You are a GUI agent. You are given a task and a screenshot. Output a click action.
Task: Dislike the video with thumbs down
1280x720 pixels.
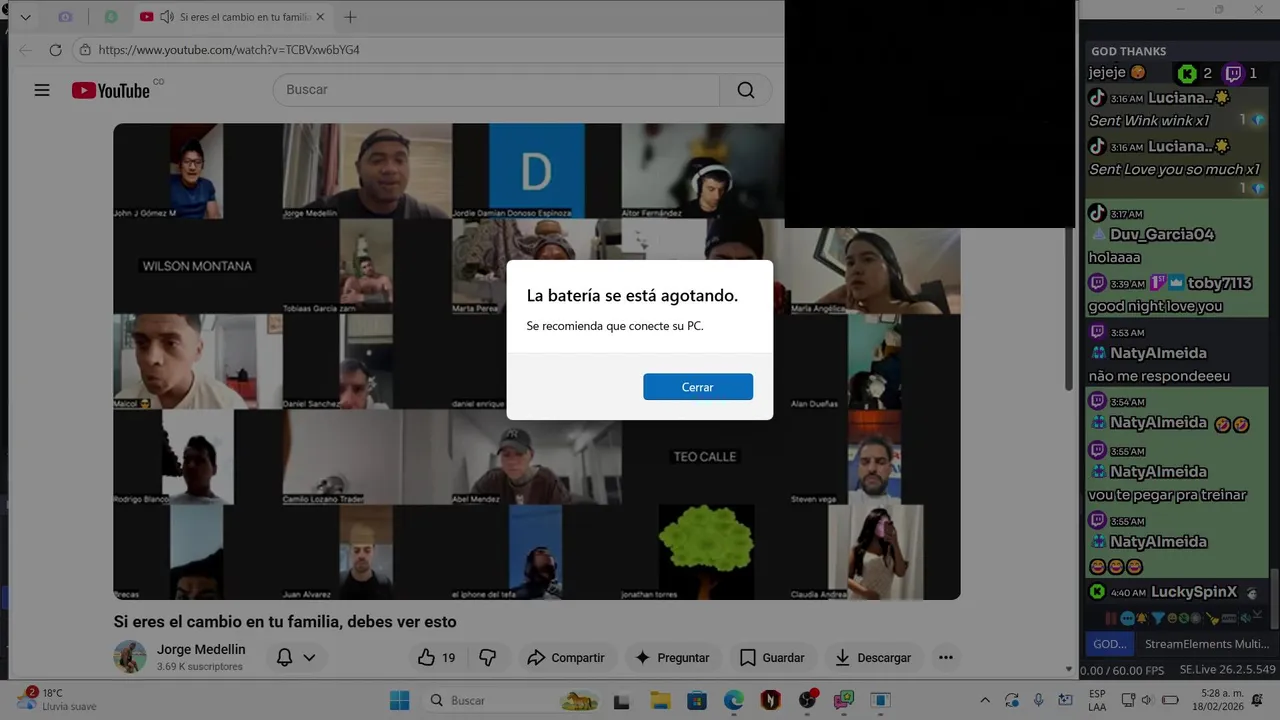[488, 657]
